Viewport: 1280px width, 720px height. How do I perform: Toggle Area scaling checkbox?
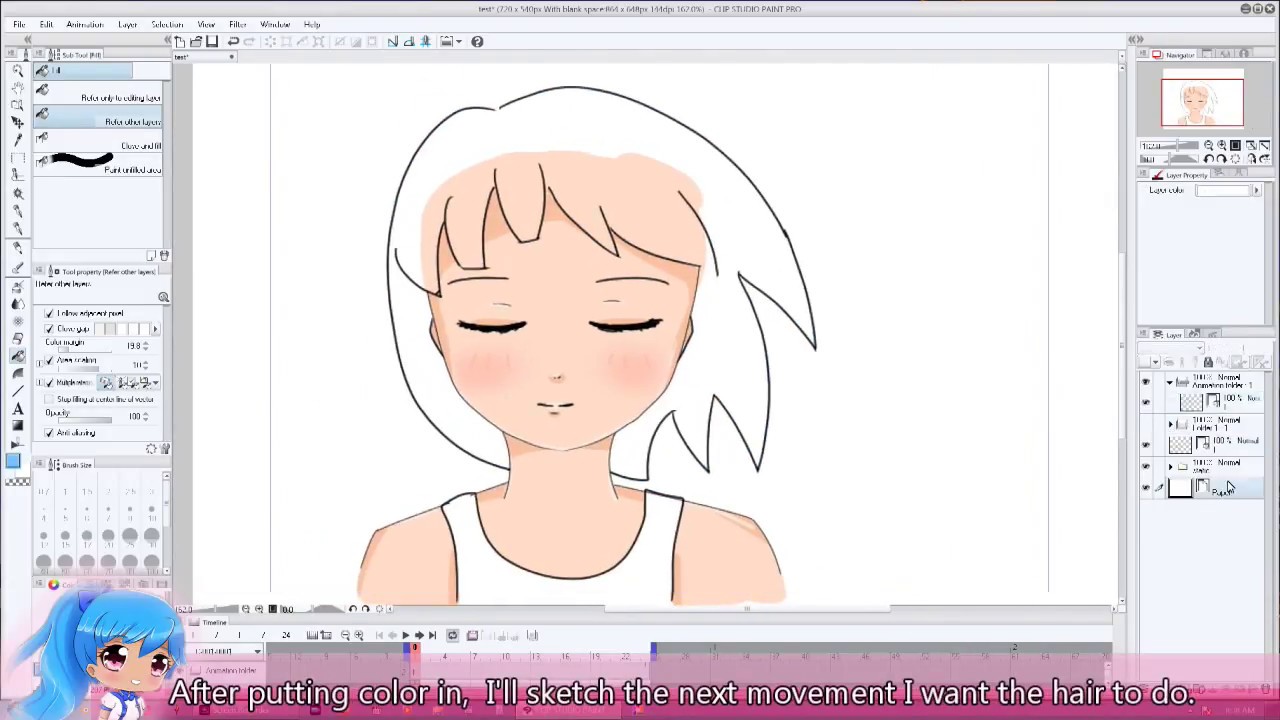[49, 360]
